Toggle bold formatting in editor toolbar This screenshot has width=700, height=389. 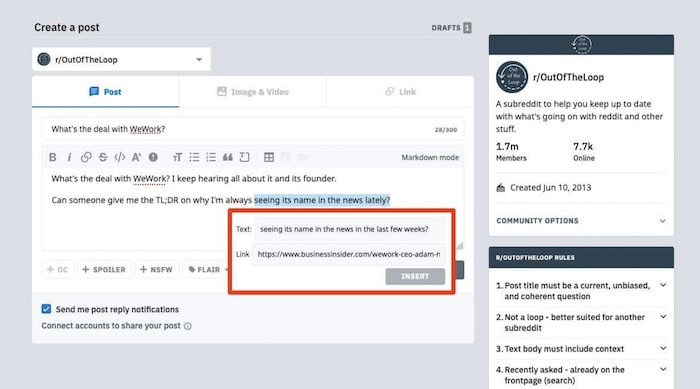53,157
